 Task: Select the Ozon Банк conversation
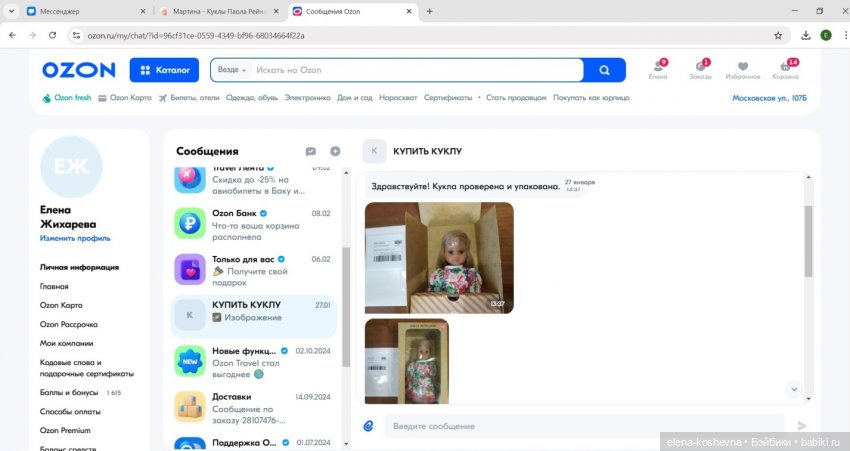254,221
